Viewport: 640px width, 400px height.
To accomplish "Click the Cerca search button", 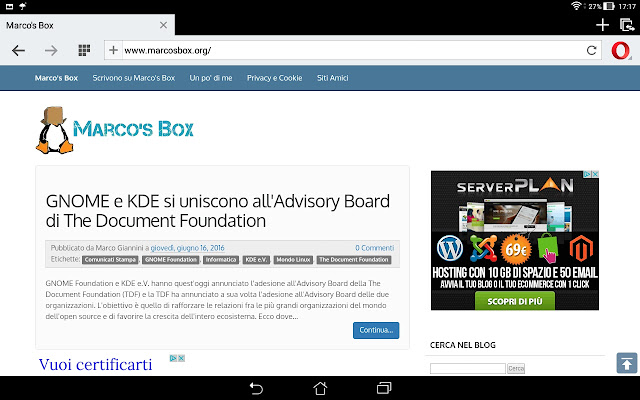I will click(516, 369).
